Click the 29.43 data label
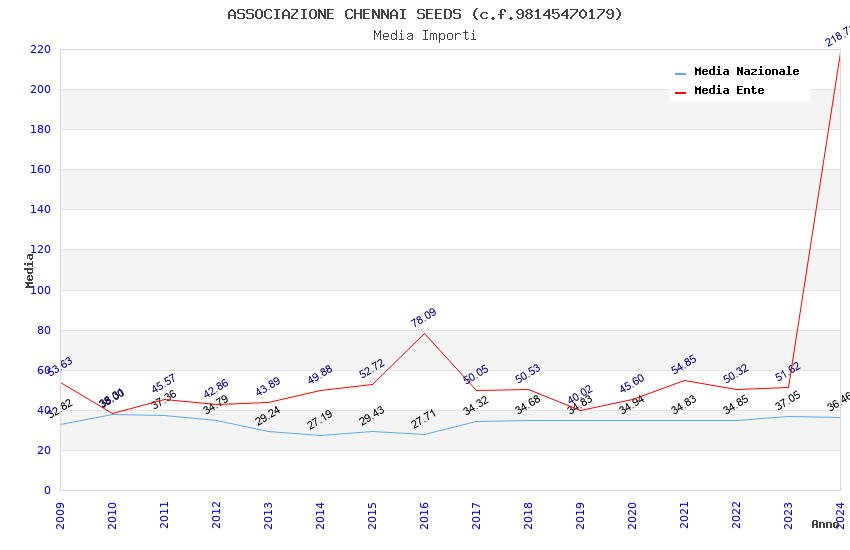This screenshot has width=850, height=550. (372, 416)
